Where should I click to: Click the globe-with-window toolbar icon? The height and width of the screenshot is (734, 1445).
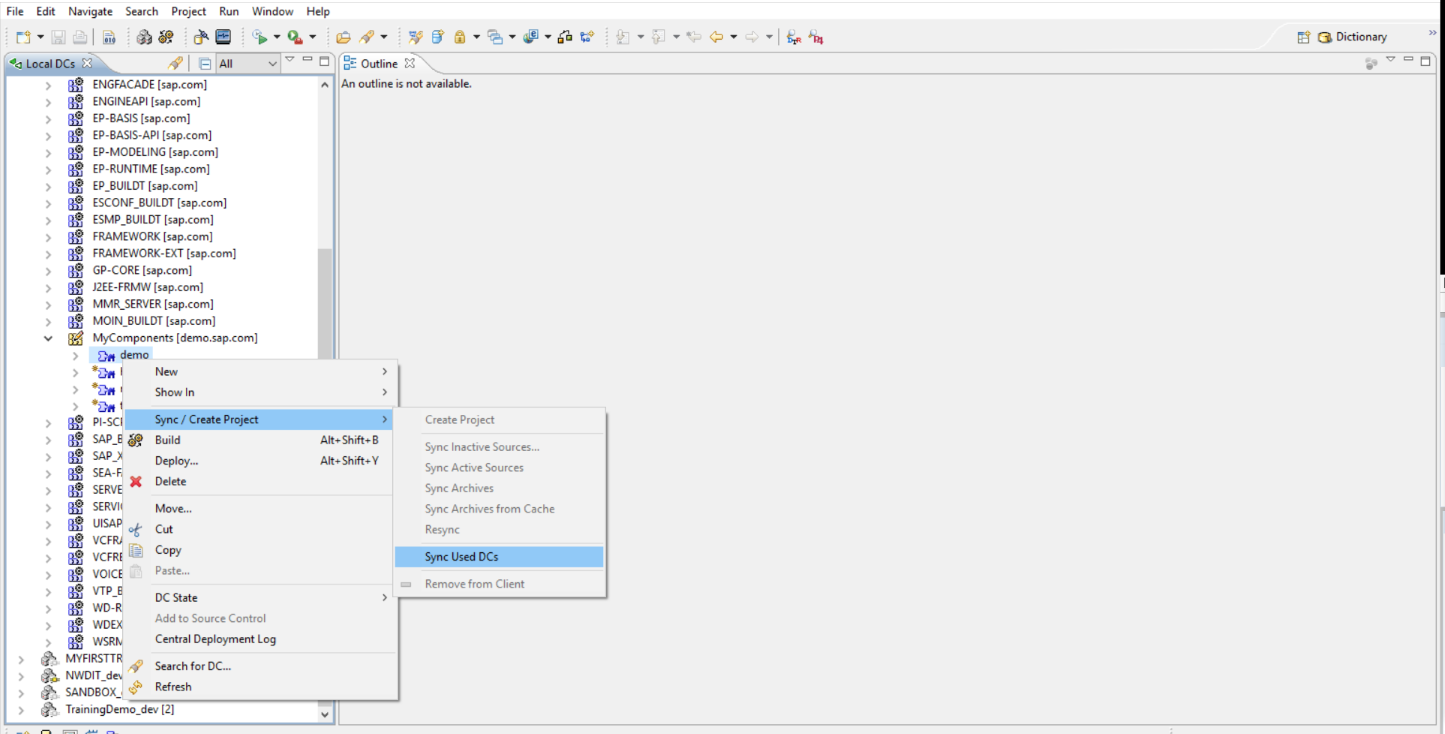530,37
